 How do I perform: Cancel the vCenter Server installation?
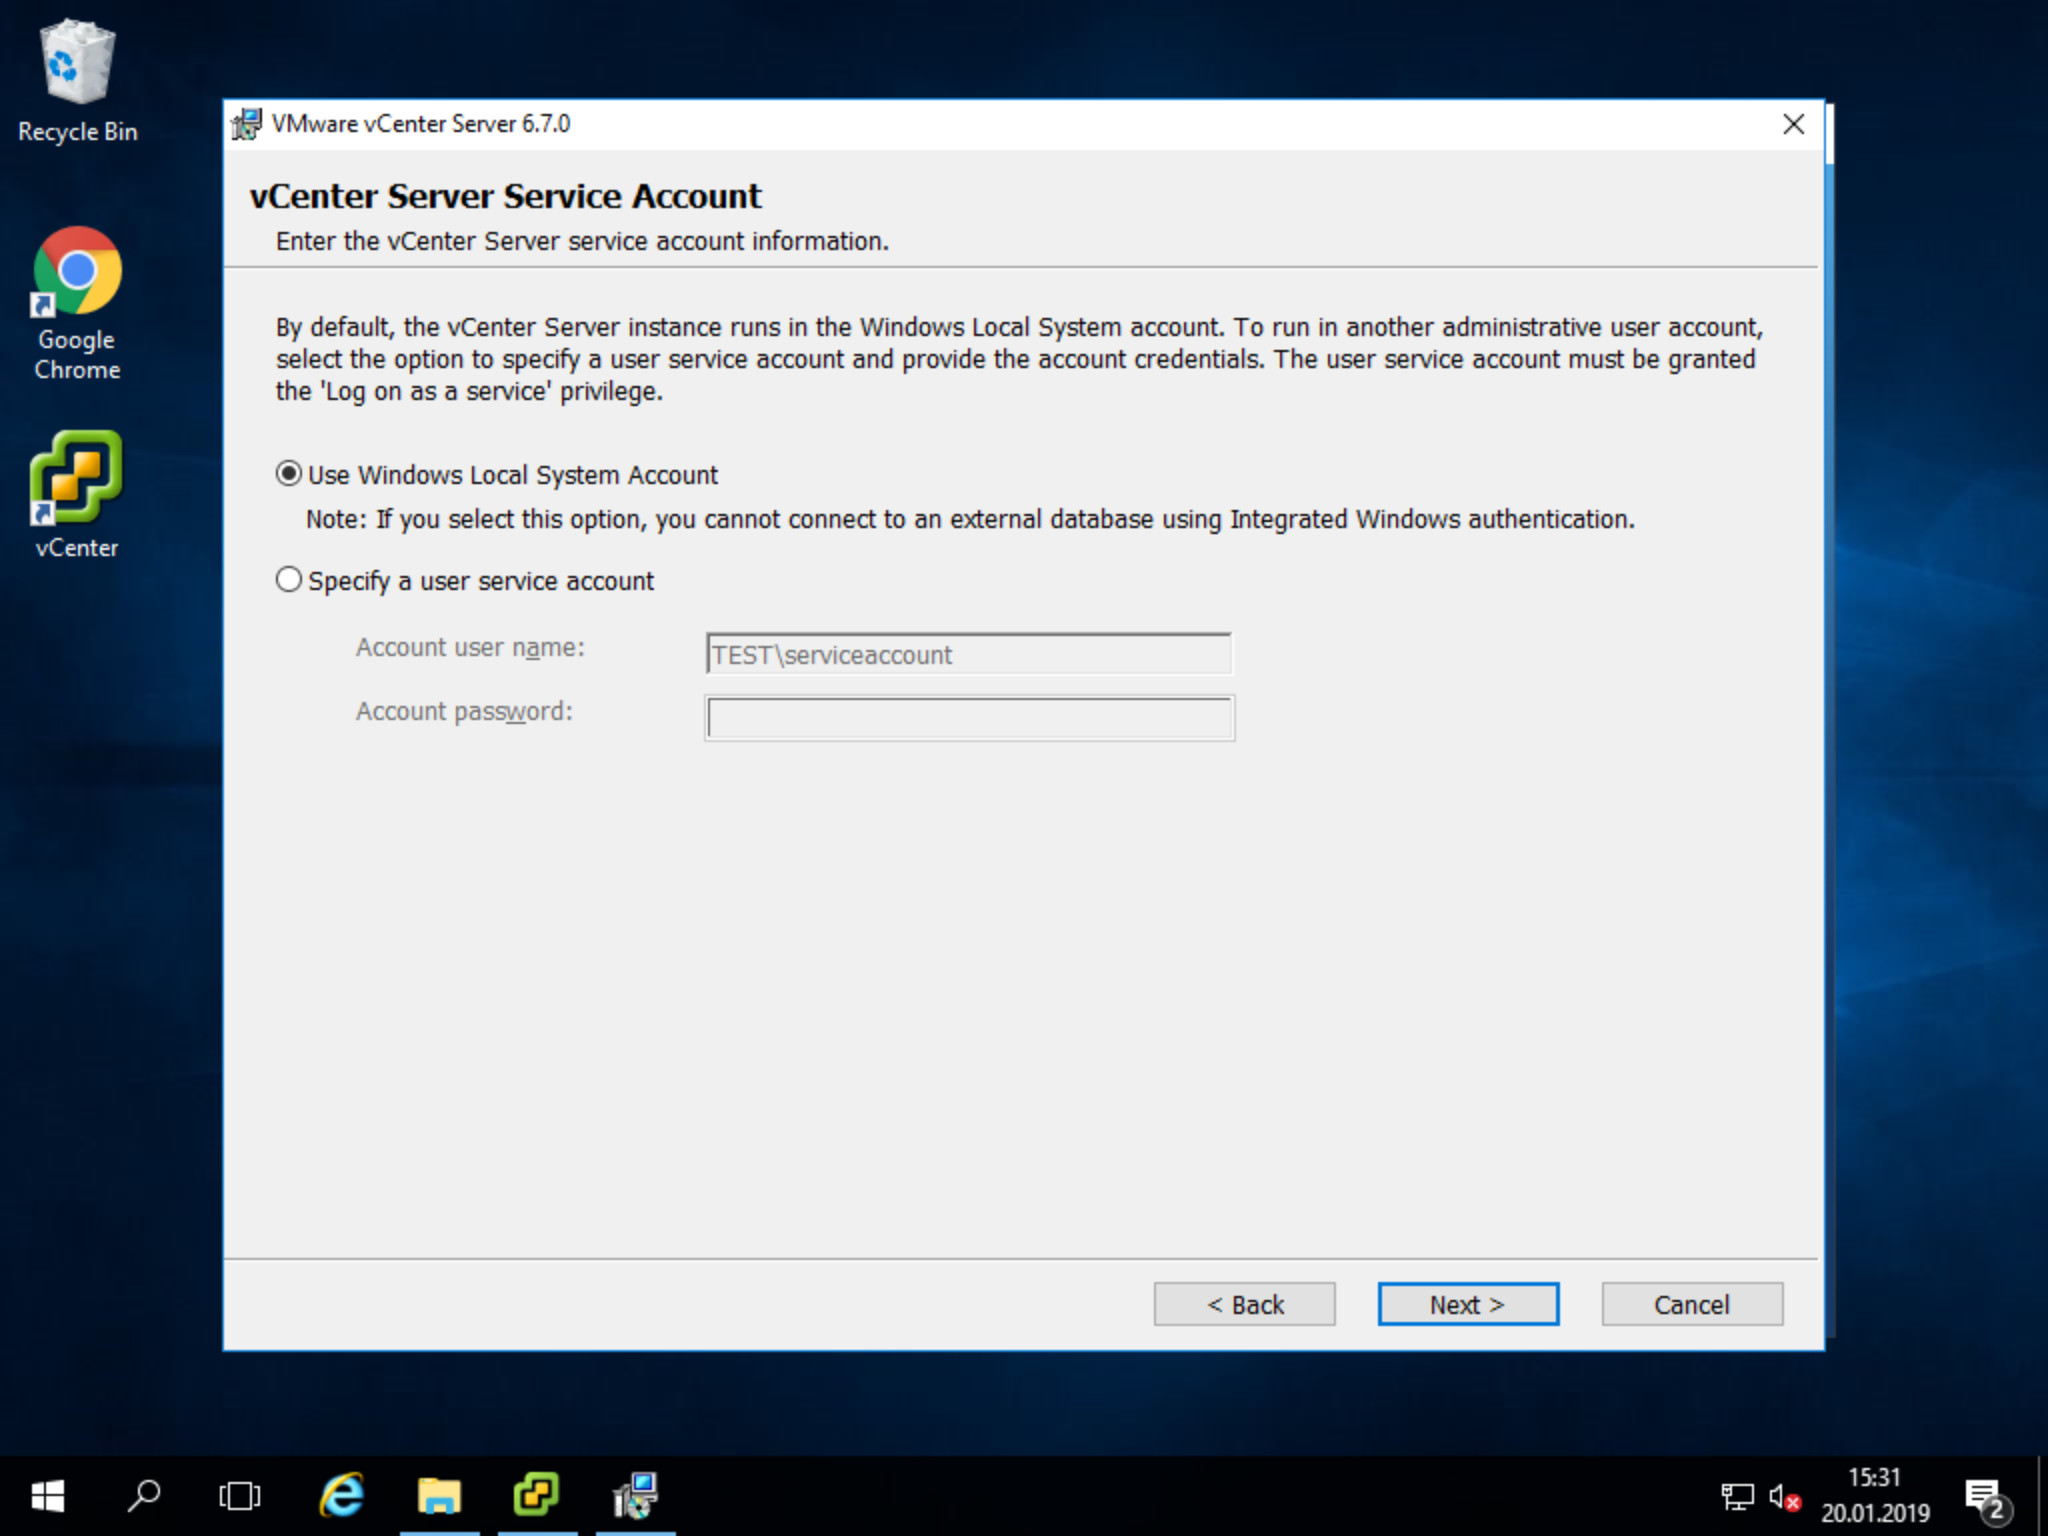pyautogui.click(x=1691, y=1304)
